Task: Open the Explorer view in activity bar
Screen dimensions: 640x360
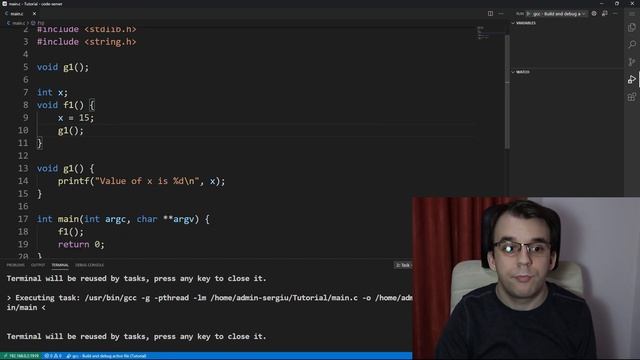Action: point(632,27)
